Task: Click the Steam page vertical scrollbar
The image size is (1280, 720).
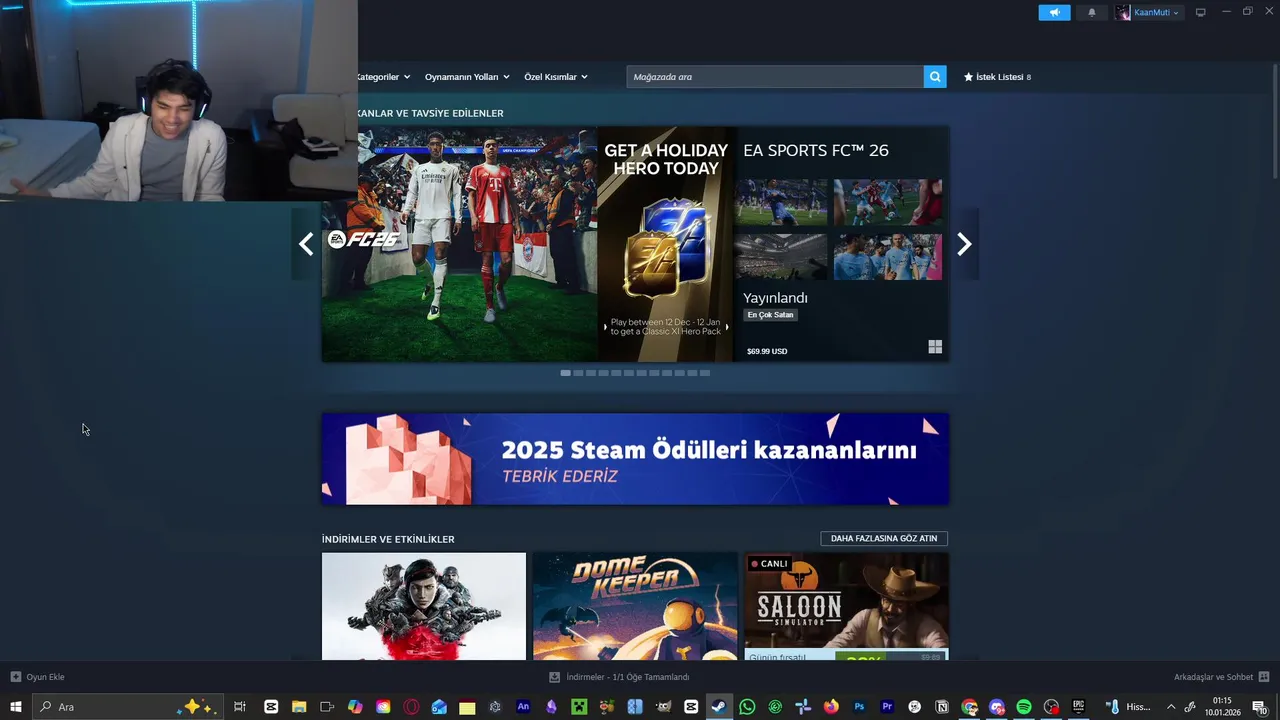Action: coord(1275,120)
